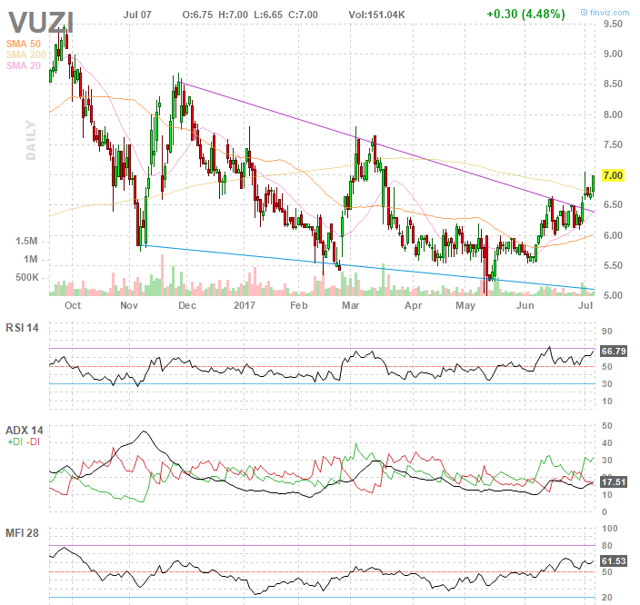The height and width of the screenshot is (605, 640).
Task: Click the +0.30 (4.48%) change value
Action: point(526,14)
